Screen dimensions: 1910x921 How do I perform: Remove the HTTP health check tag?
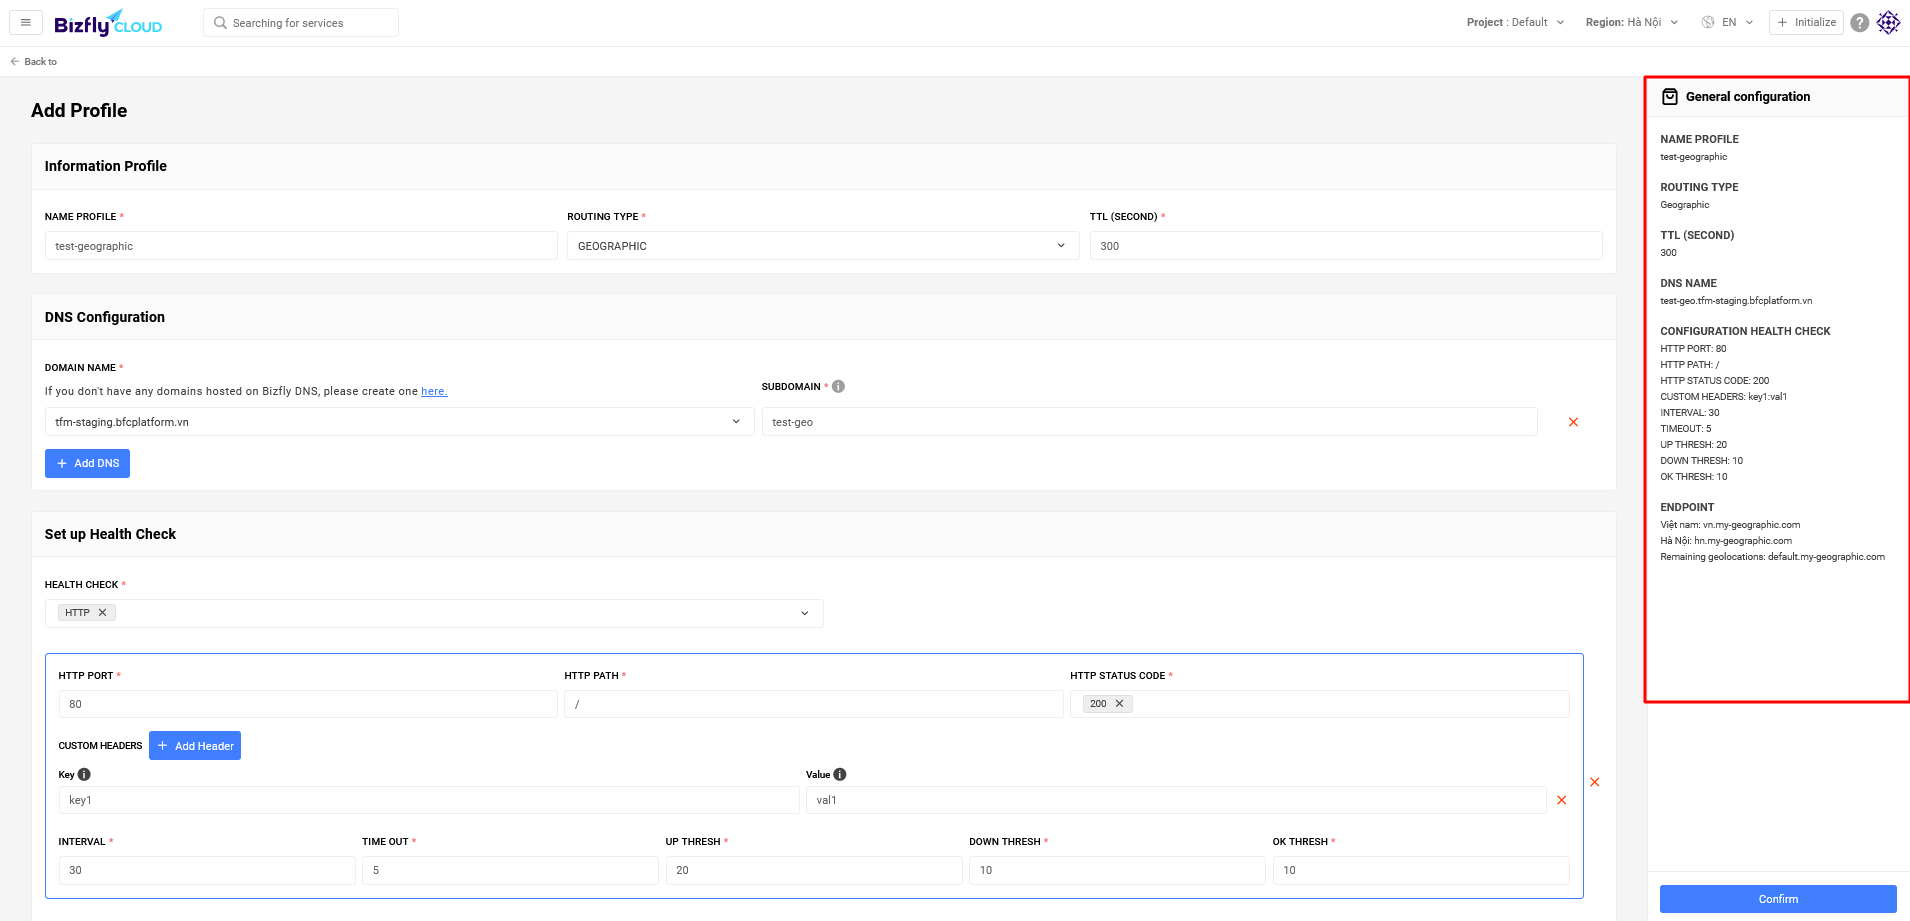click(x=102, y=613)
